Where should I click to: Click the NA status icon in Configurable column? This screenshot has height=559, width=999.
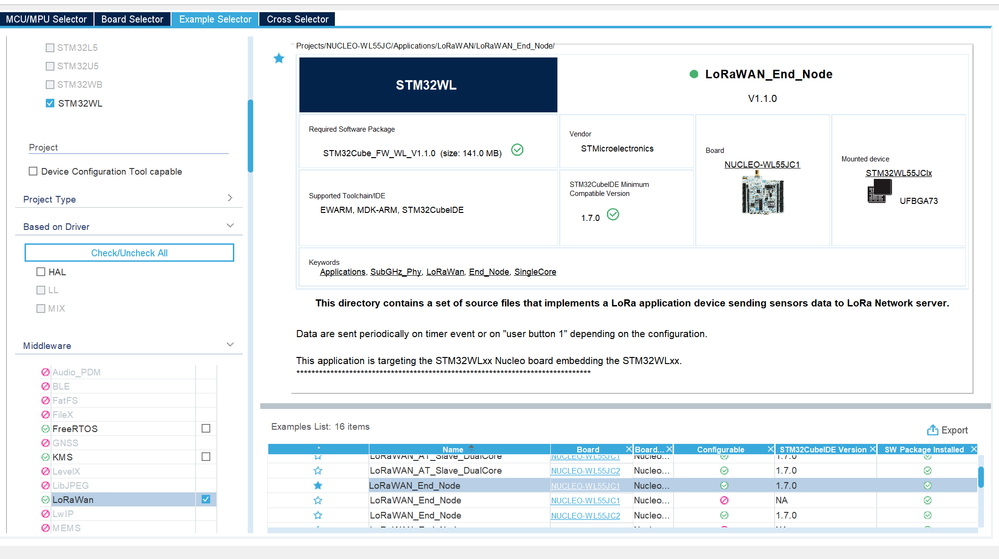[x=724, y=500]
